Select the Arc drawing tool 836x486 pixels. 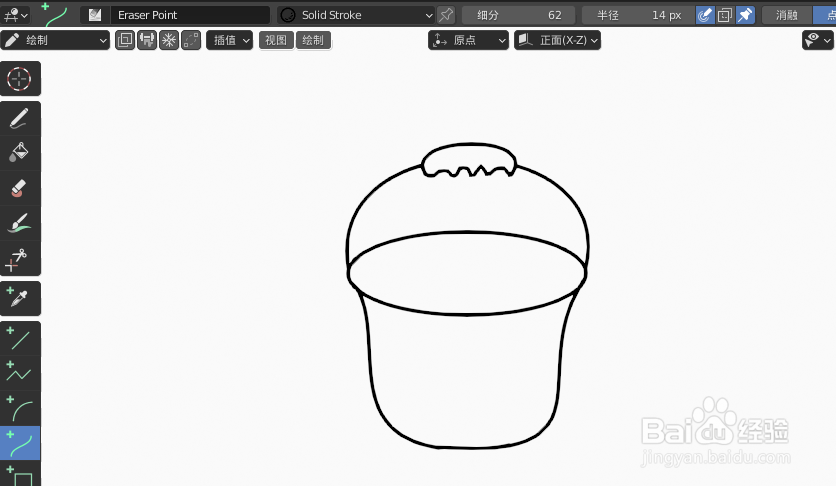(20, 408)
